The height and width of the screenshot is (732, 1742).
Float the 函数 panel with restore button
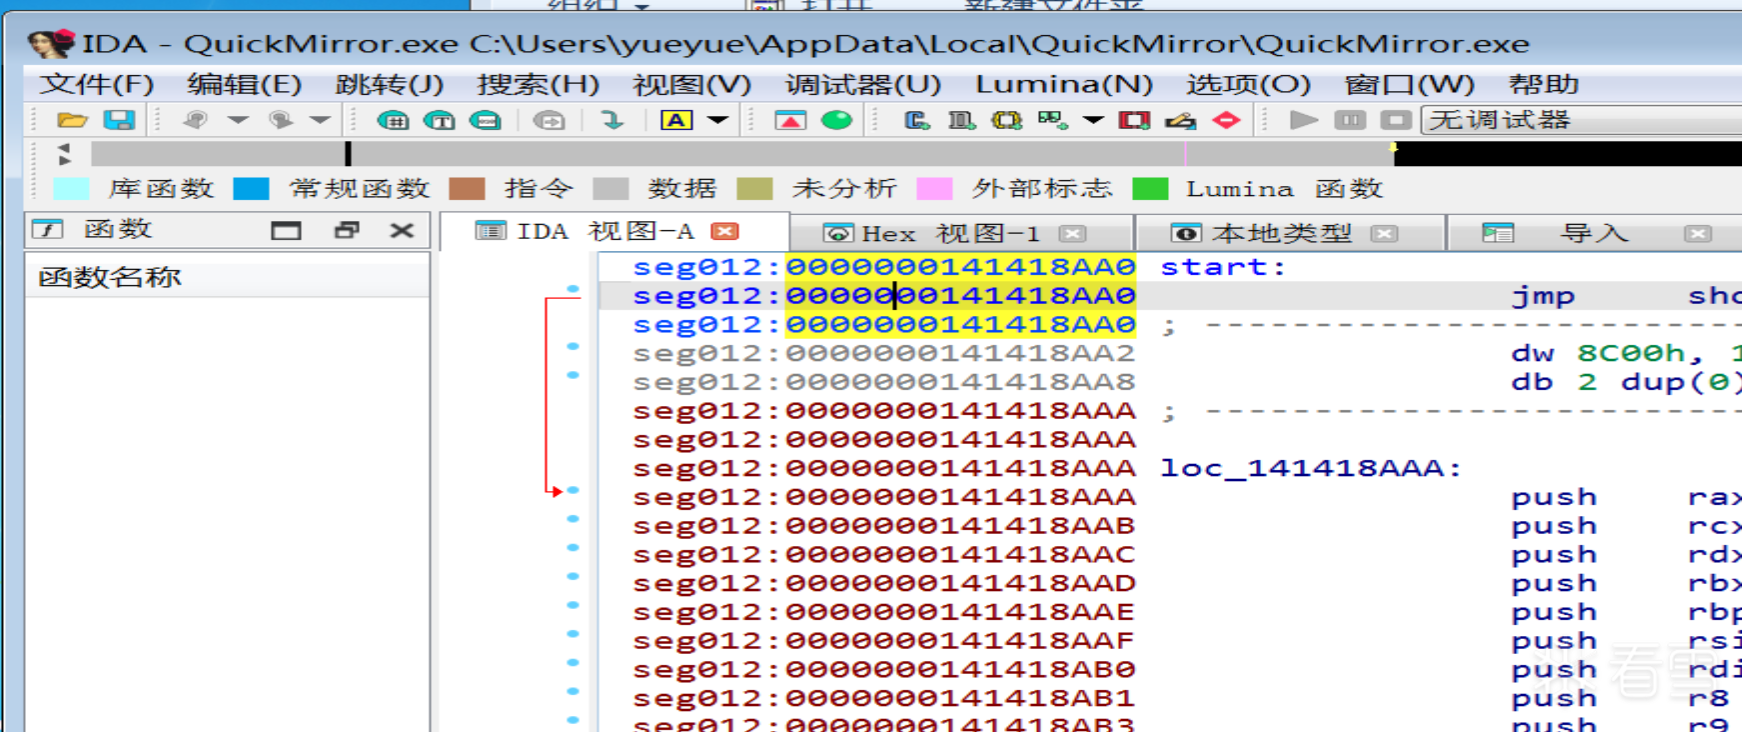pyautogui.click(x=347, y=231)
